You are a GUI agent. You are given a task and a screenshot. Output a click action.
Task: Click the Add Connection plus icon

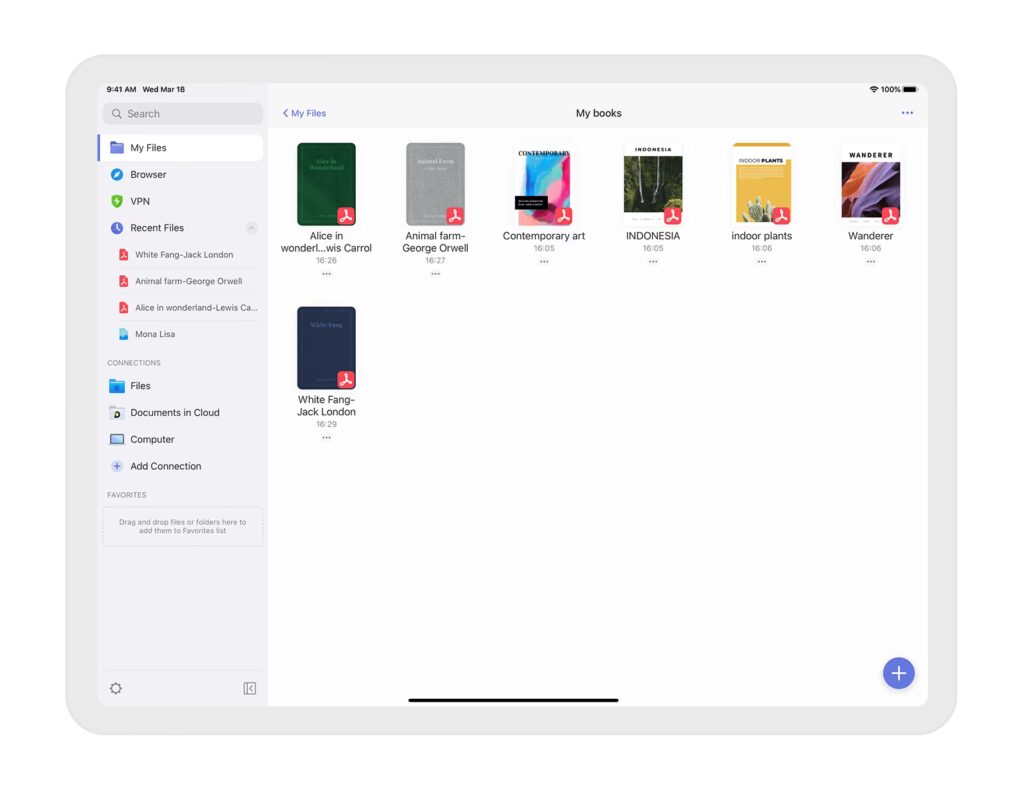click(x=117, y=466)
